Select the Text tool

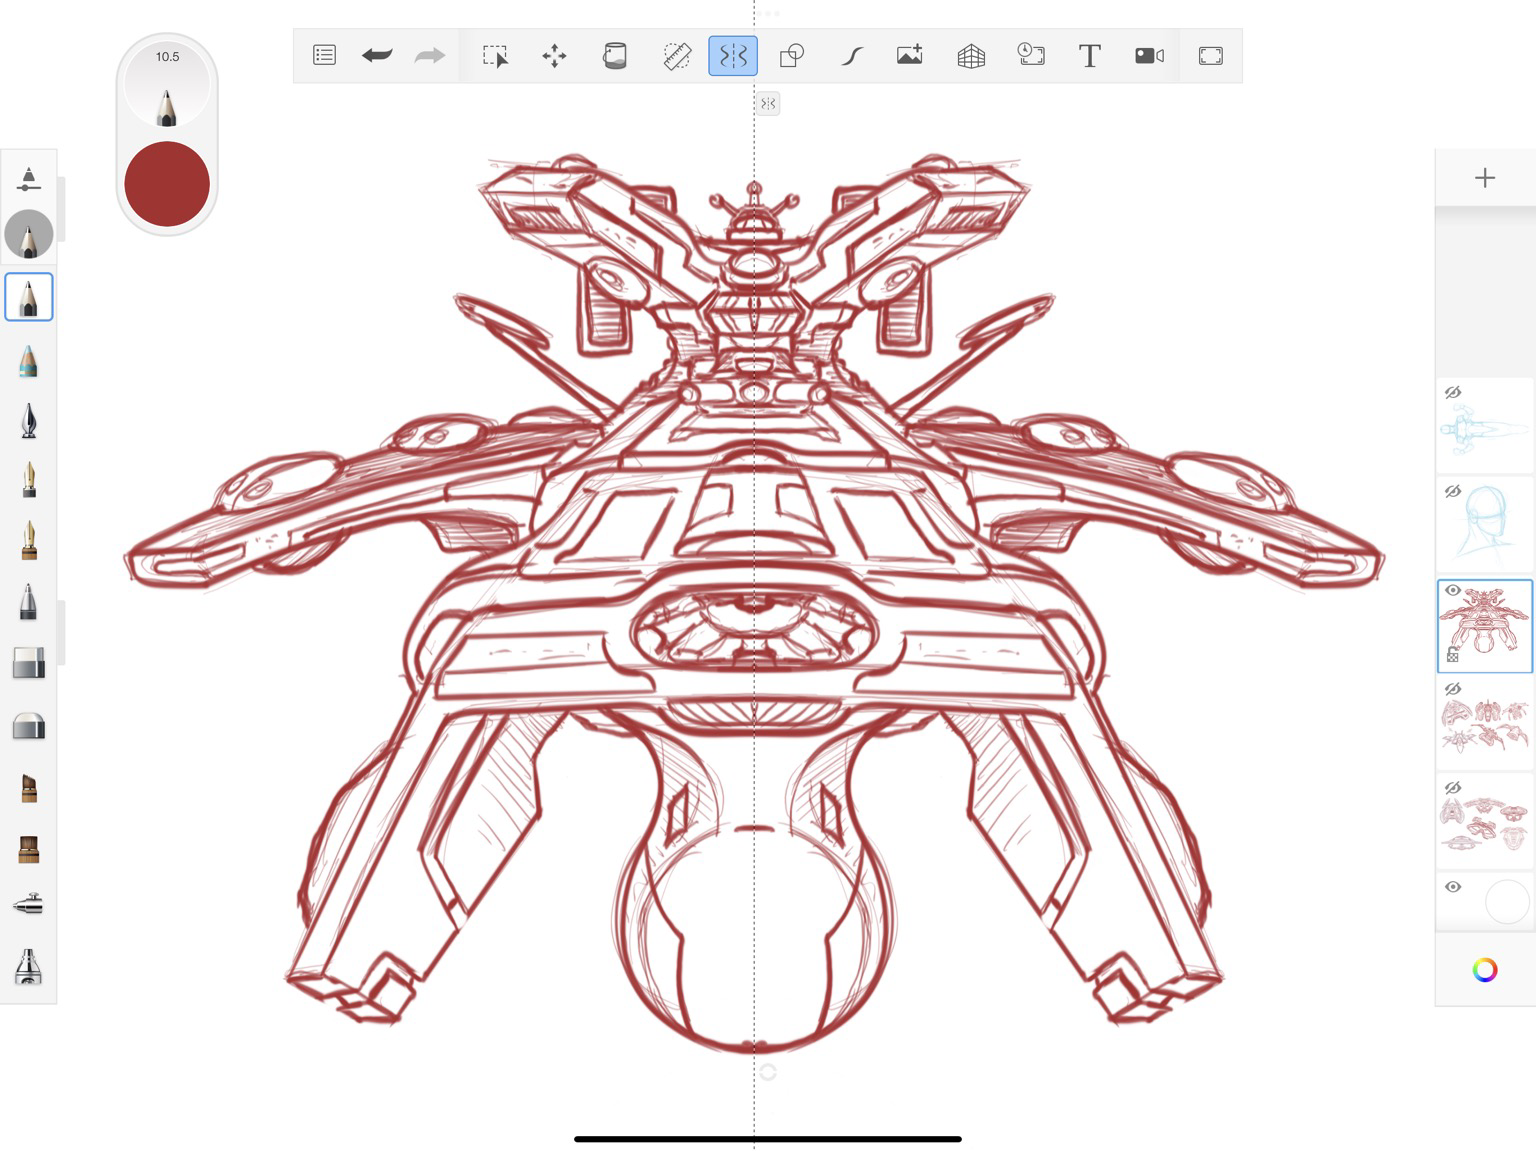tap(1090, 56)
